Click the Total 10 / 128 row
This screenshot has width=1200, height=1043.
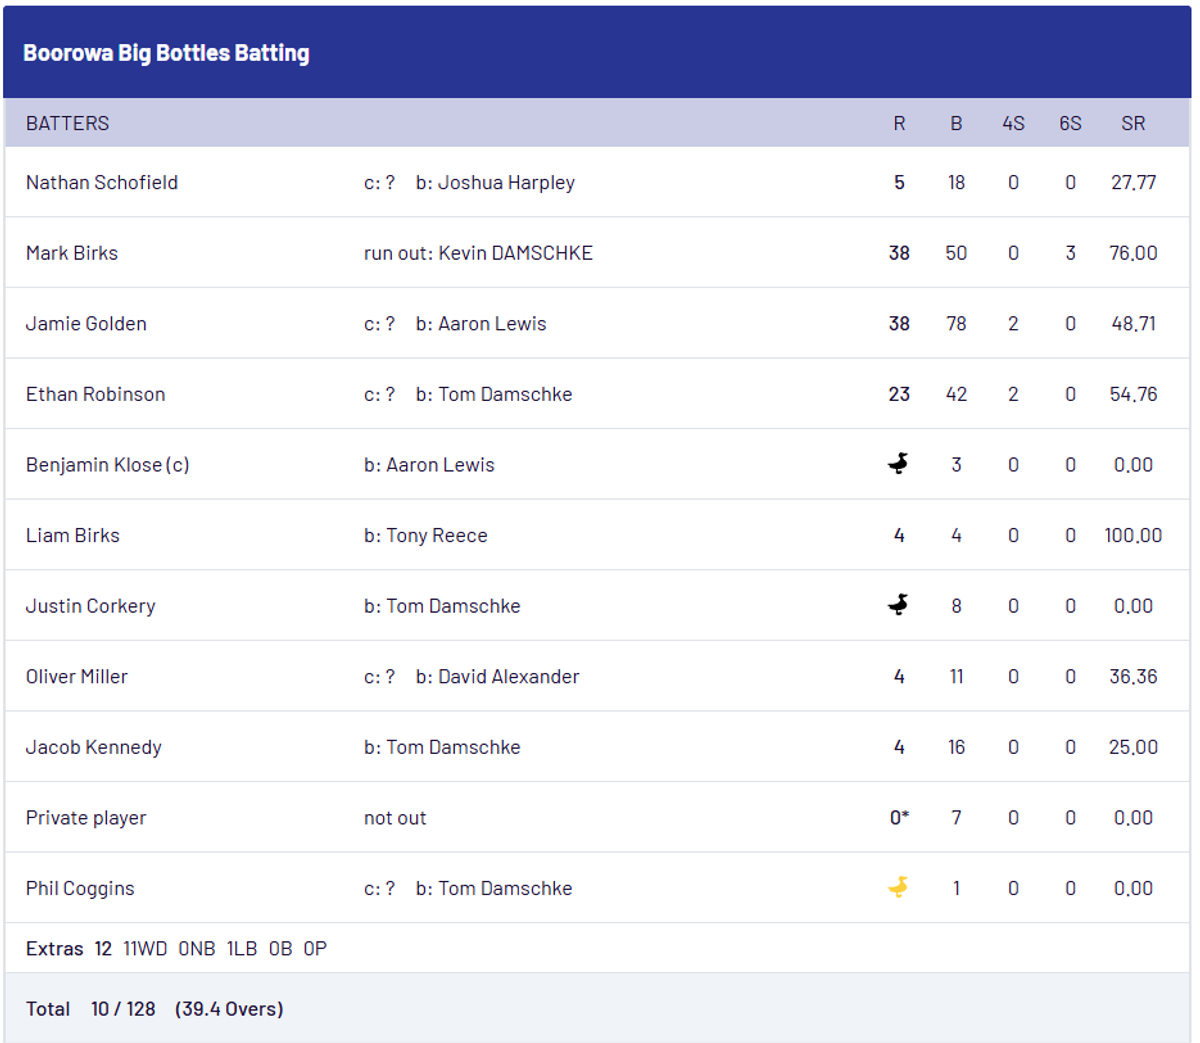(155, 1008)
